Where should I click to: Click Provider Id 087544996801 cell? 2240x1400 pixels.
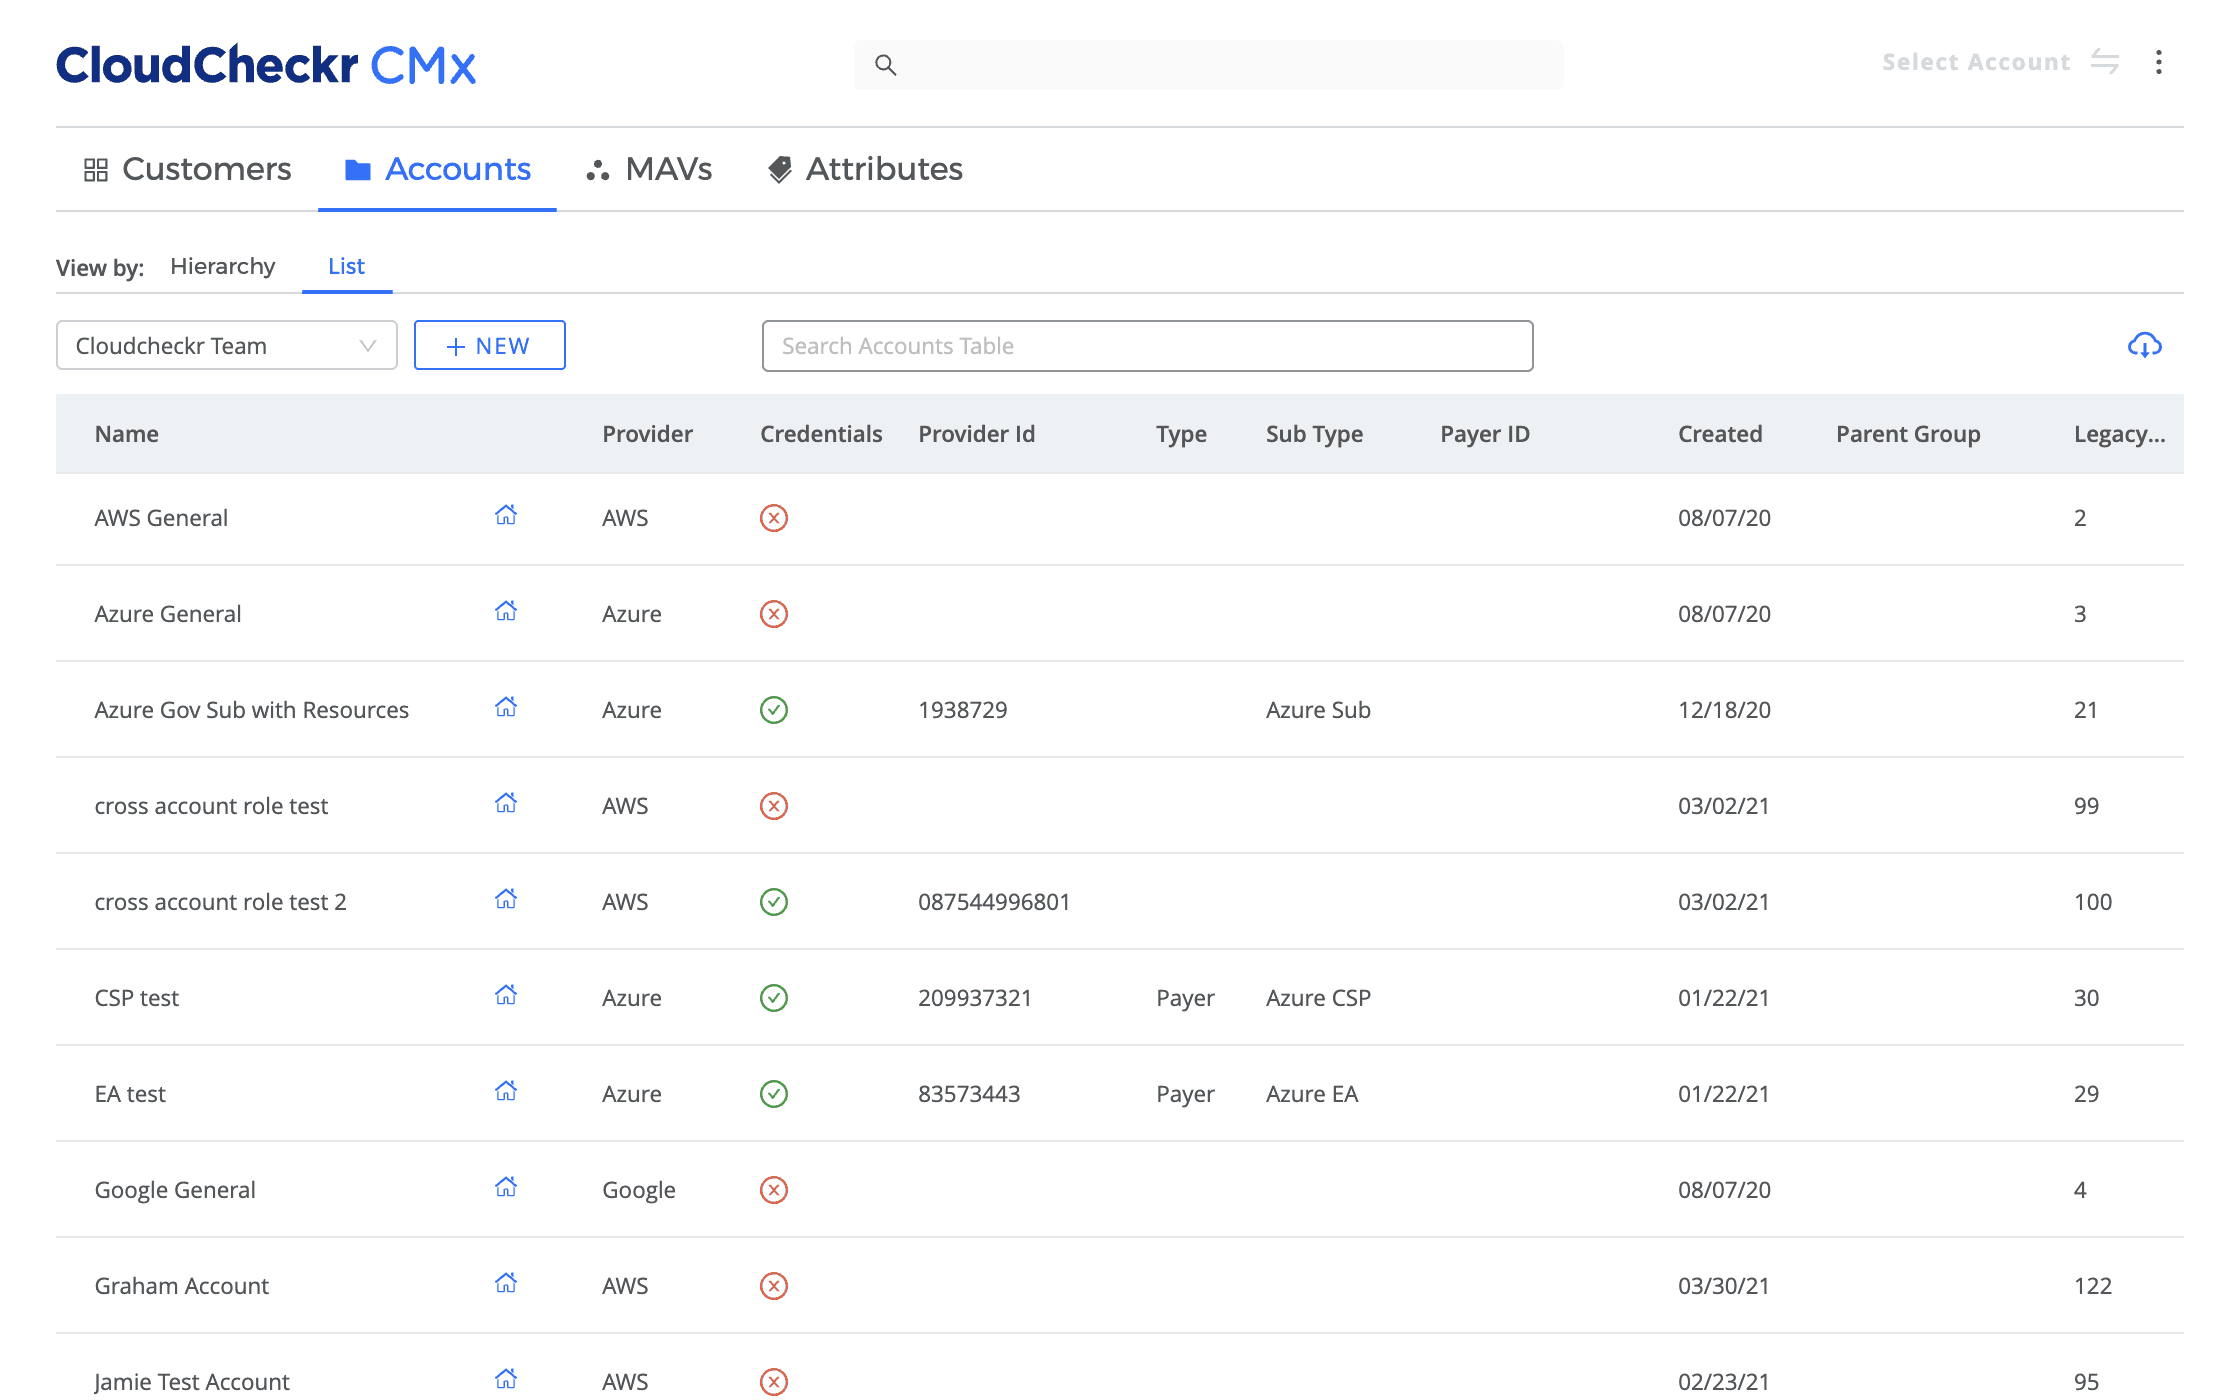(x=994, y=902)
